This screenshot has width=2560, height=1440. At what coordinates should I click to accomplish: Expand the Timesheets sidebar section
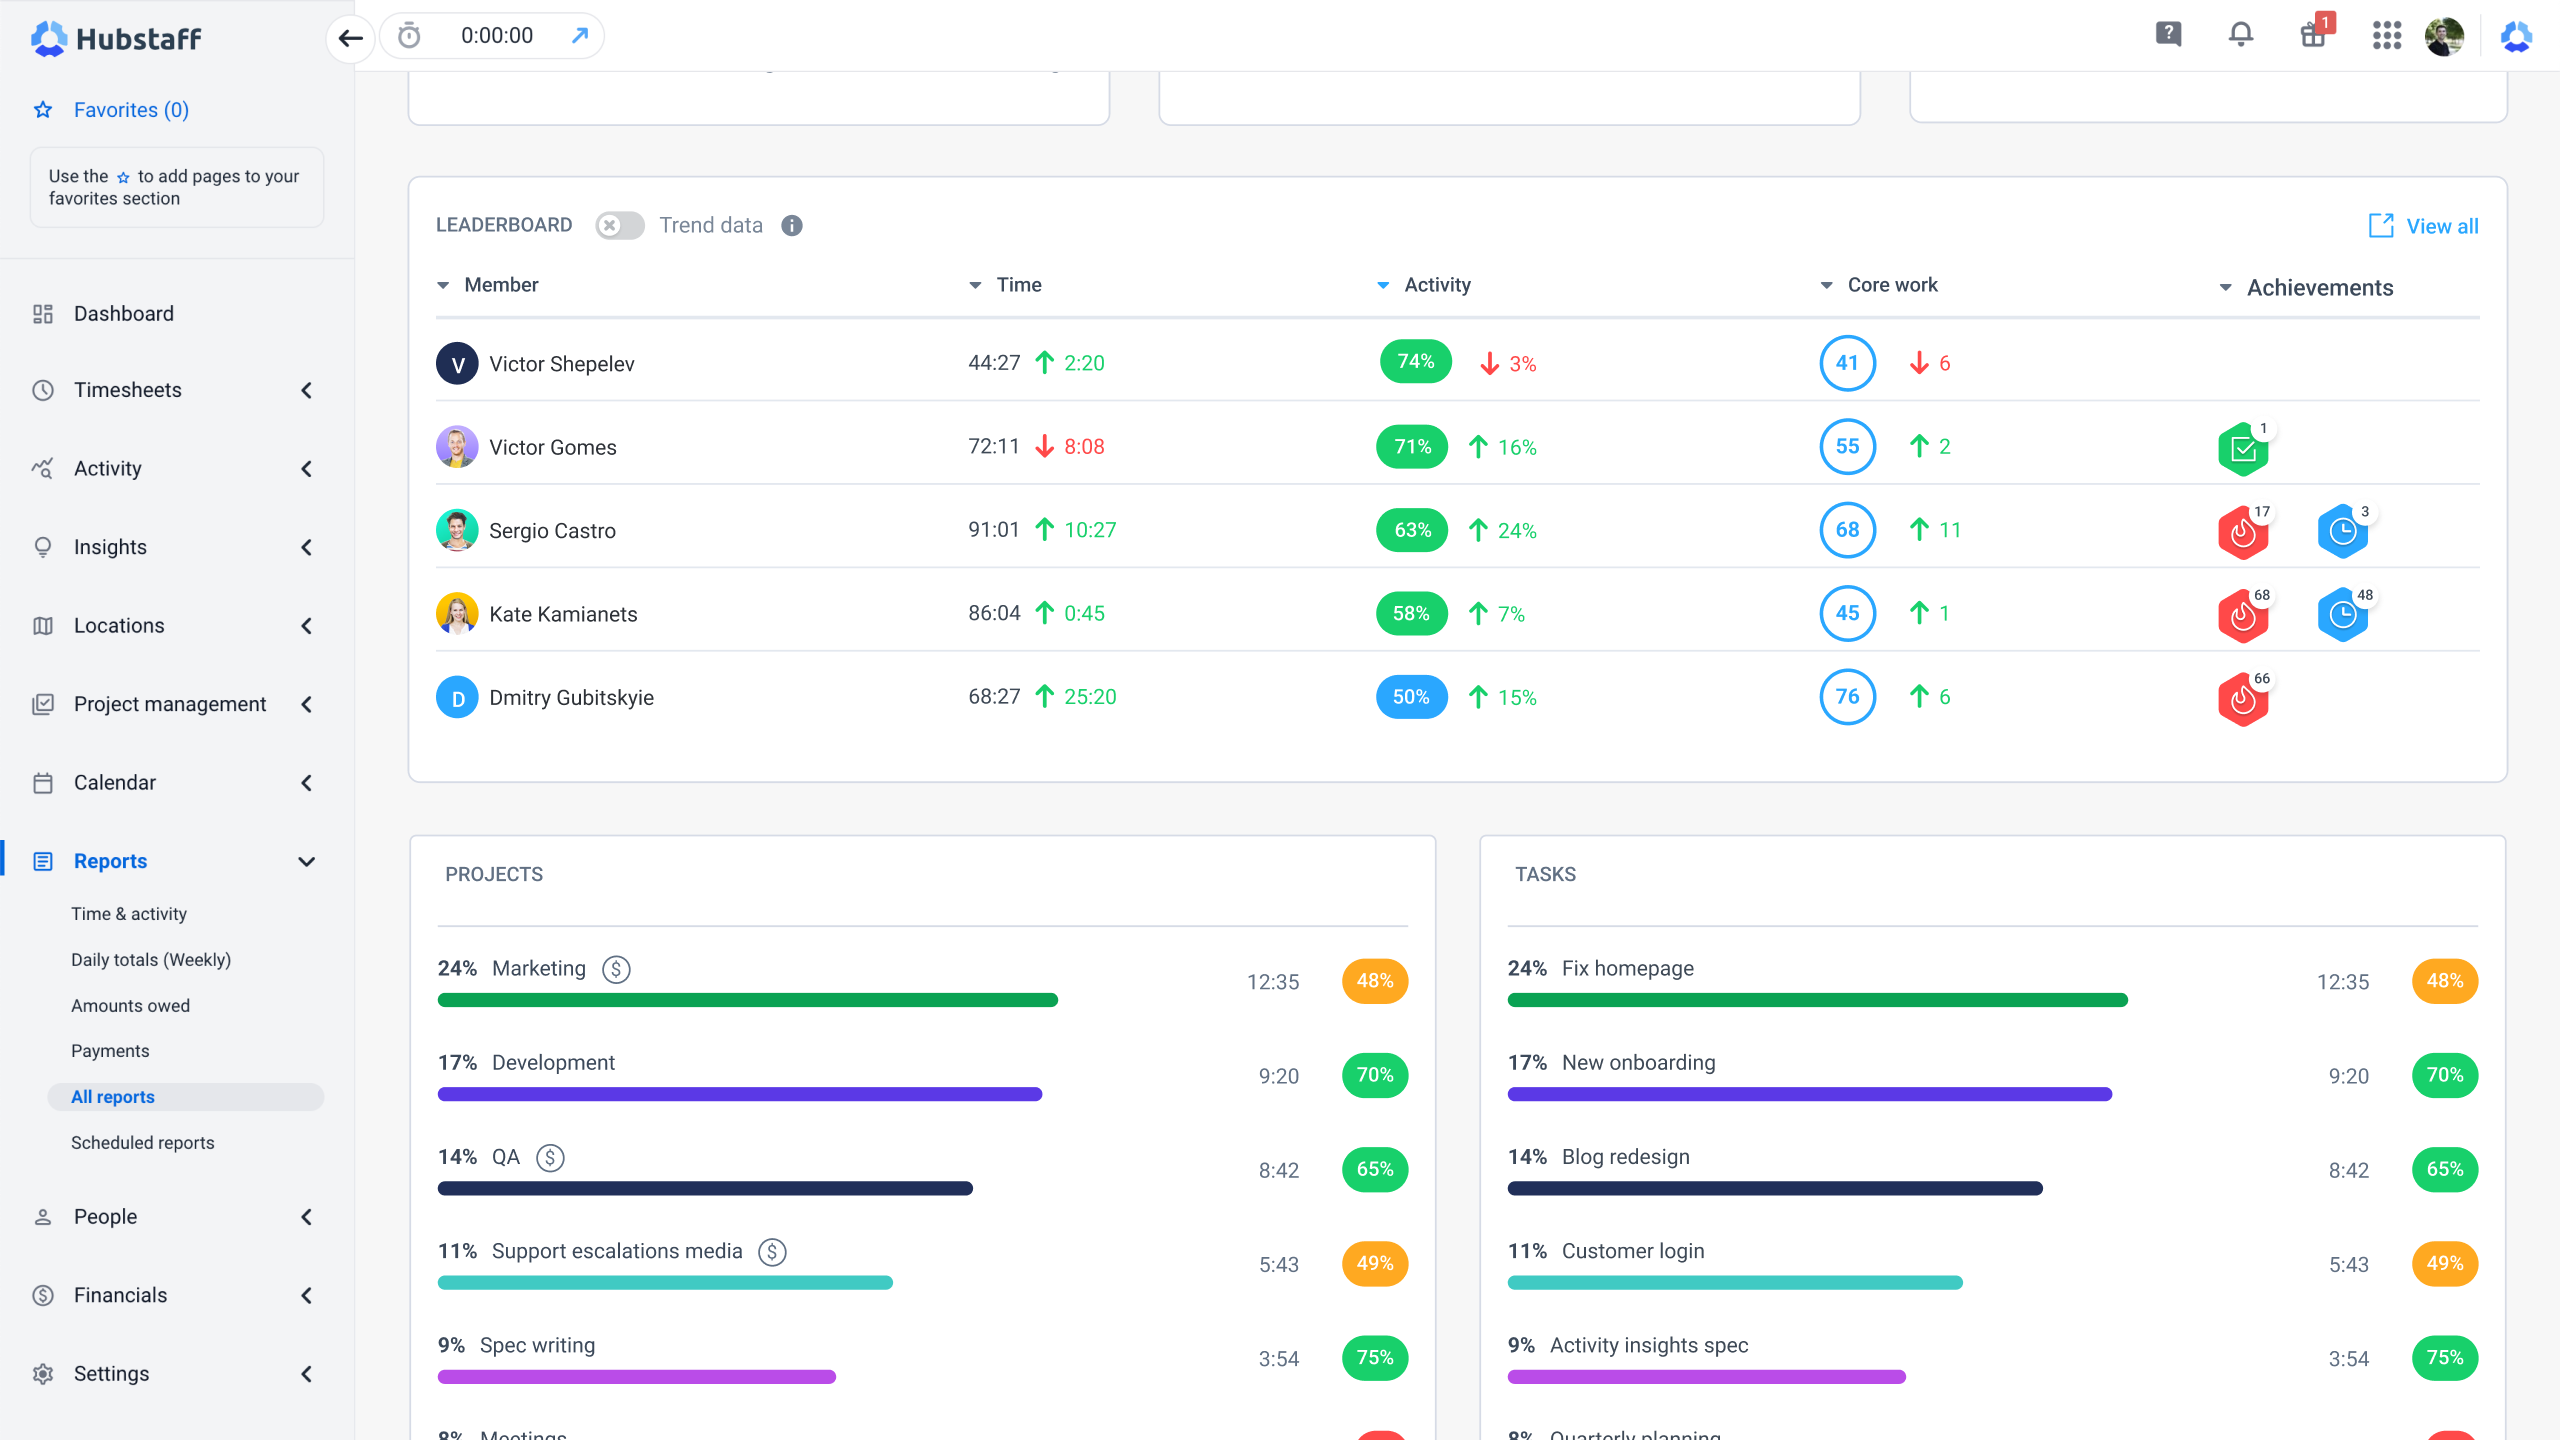tap(307, 390)
